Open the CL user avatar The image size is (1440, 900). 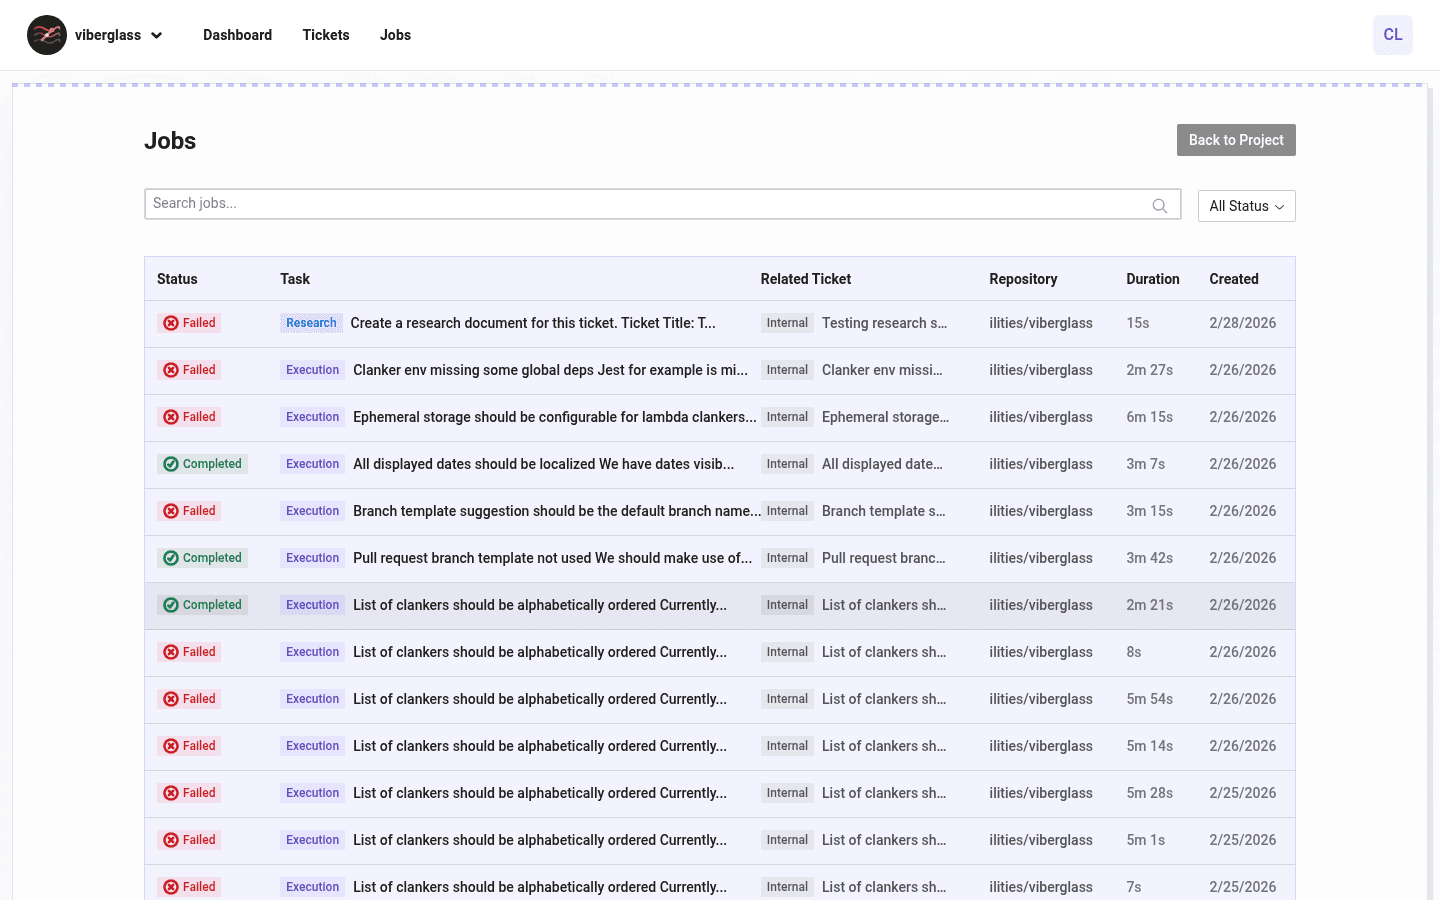tap(1392, 35)
